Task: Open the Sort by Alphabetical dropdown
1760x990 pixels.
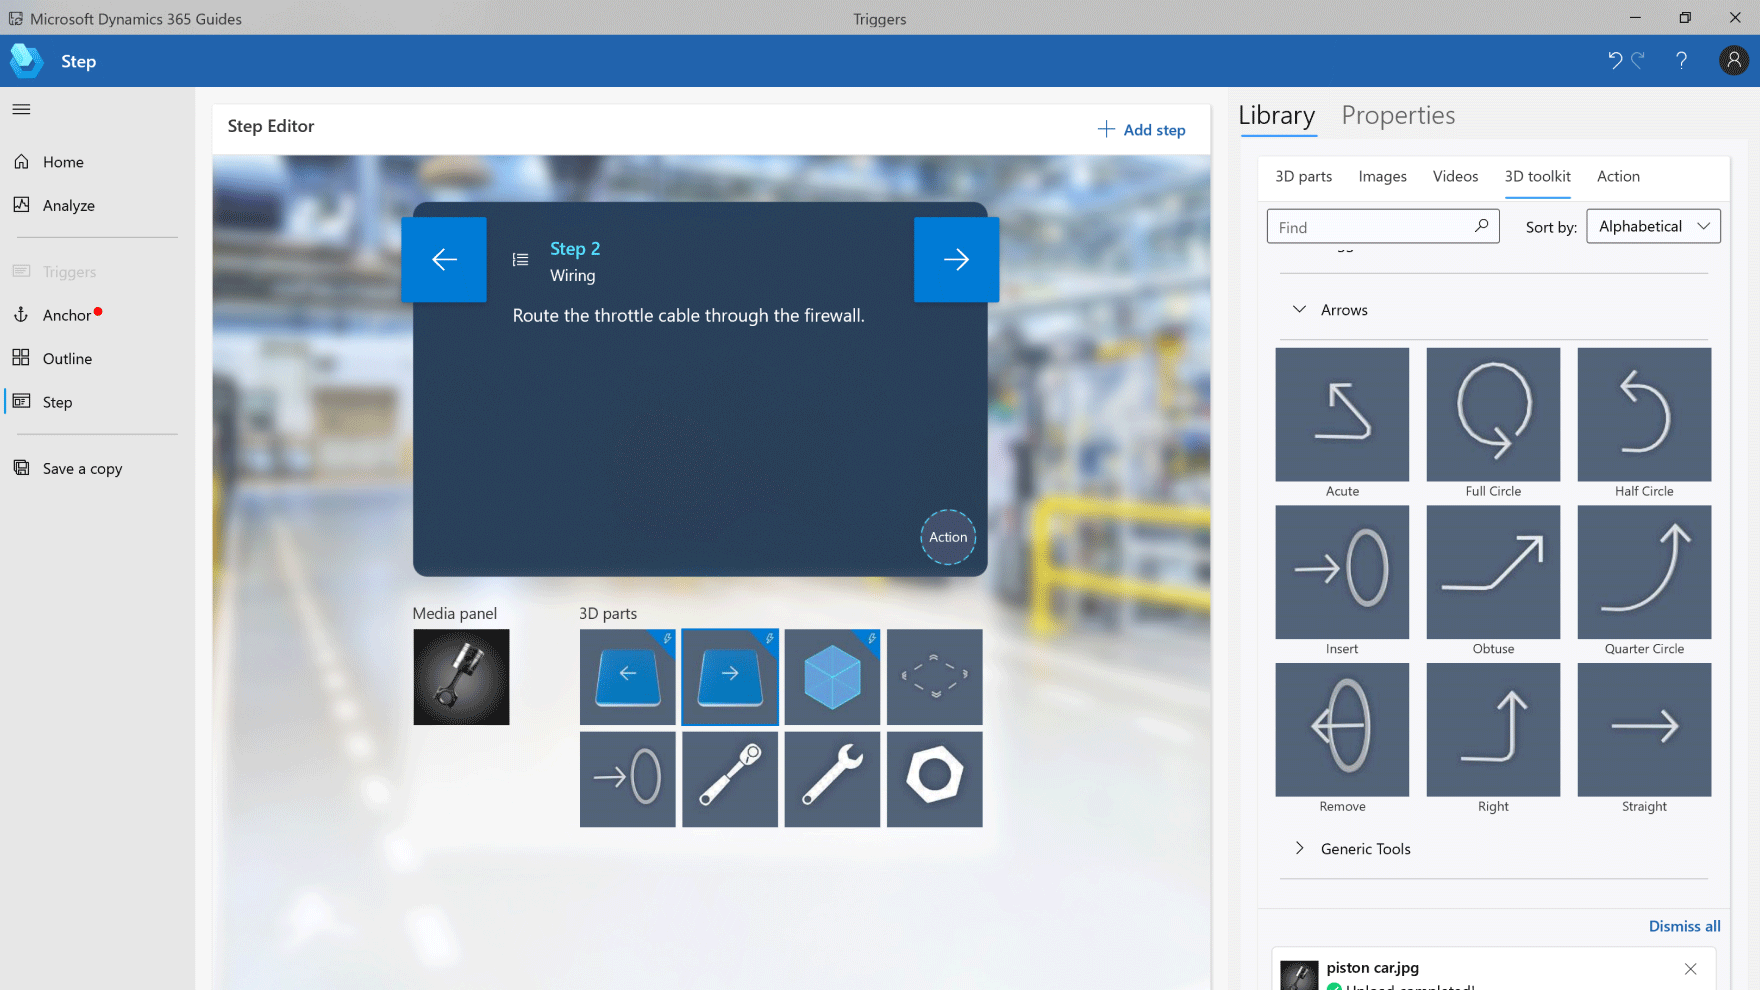Action: pyautogui.click(x=1653, y=227)
